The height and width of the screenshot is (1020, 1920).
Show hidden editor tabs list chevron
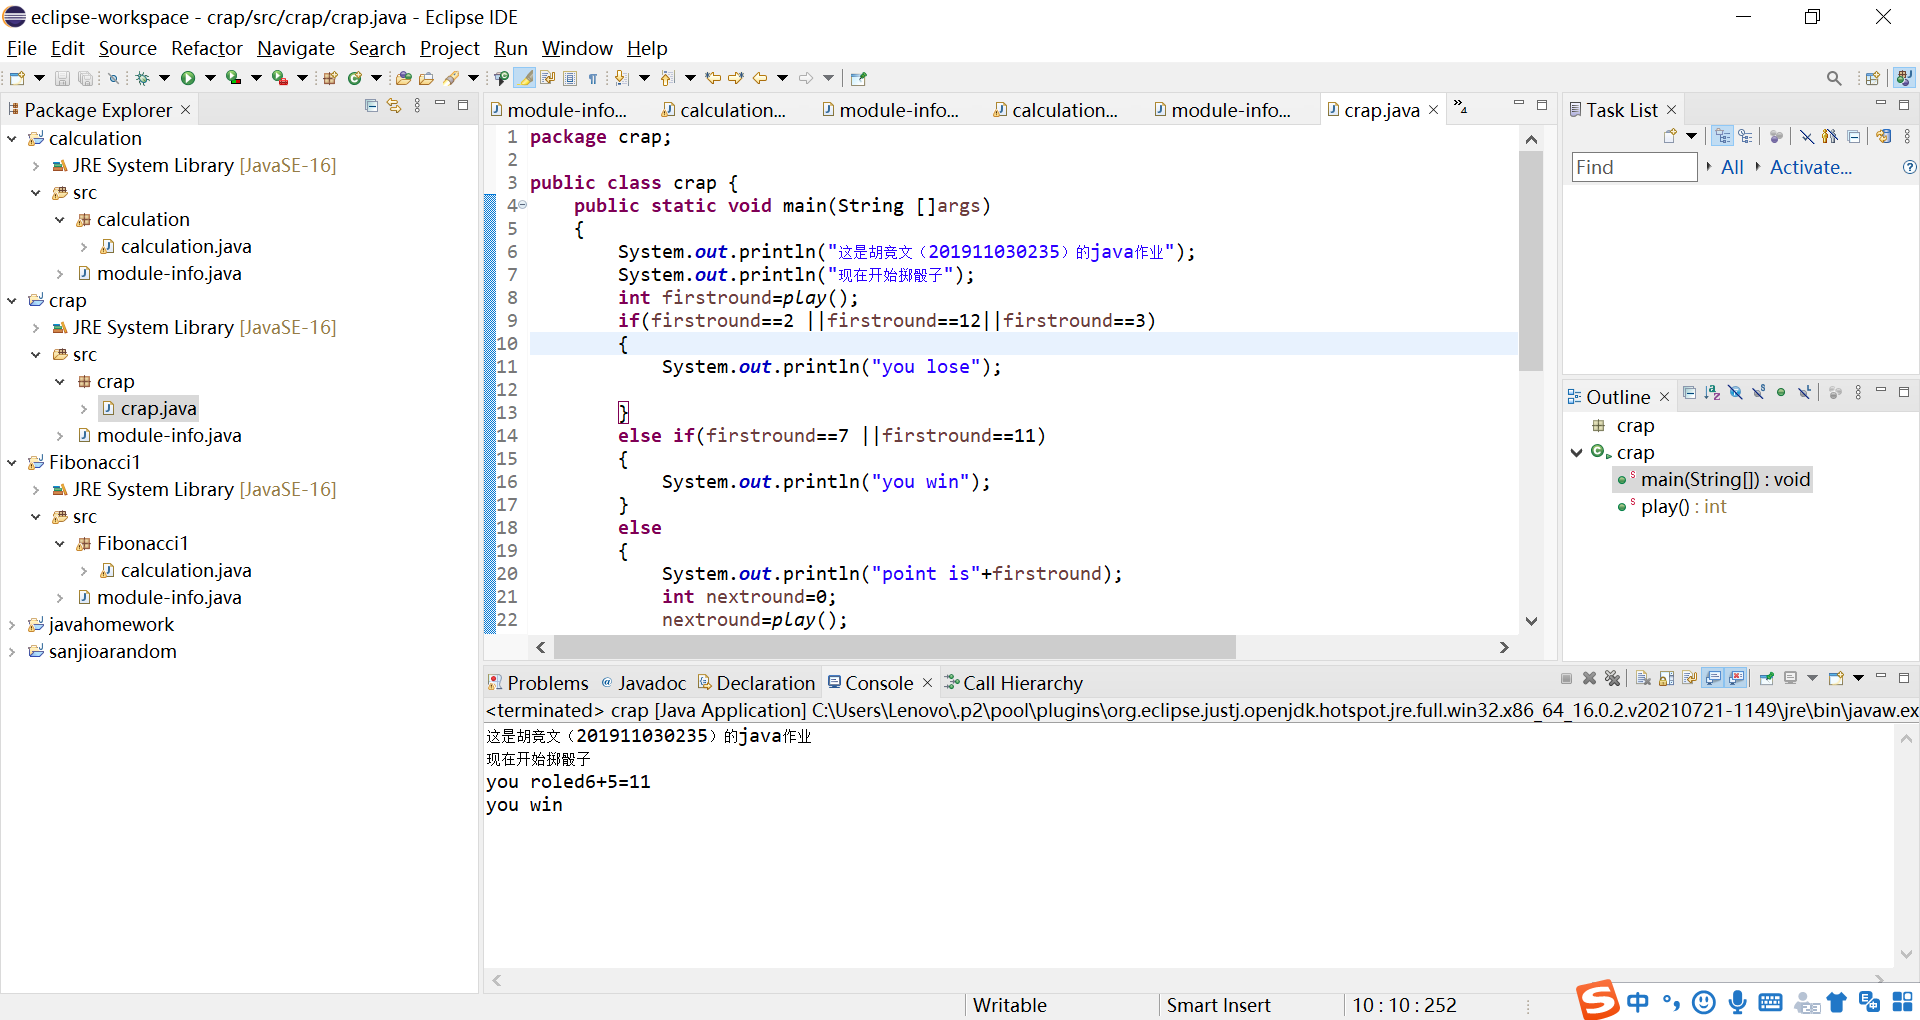[1461, 106]
